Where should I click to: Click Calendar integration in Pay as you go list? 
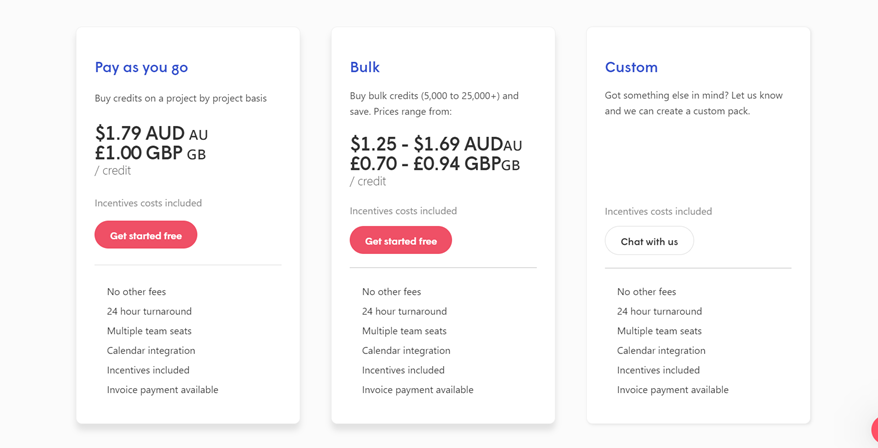[151, 351]
